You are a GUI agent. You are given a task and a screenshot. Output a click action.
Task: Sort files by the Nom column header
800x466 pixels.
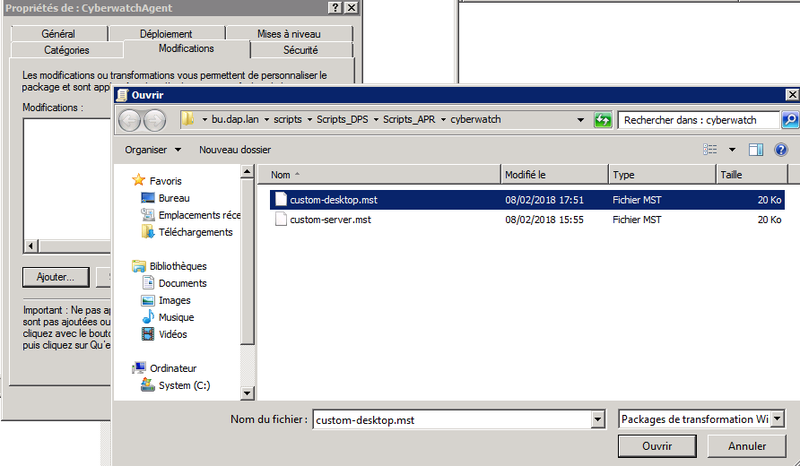click(379, 175)
